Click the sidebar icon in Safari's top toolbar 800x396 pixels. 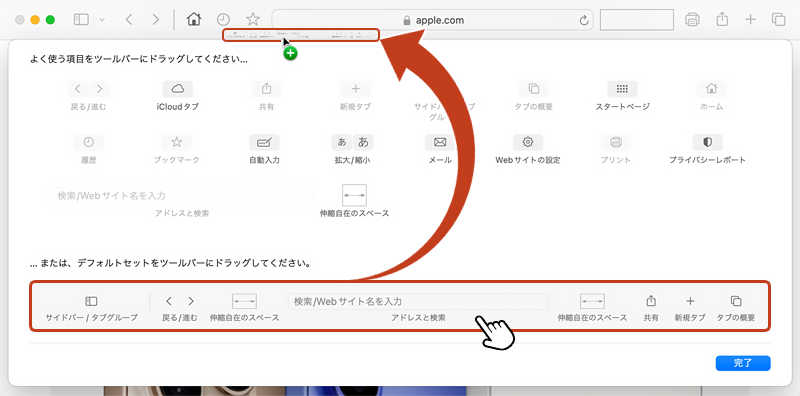tap(81, 20)
